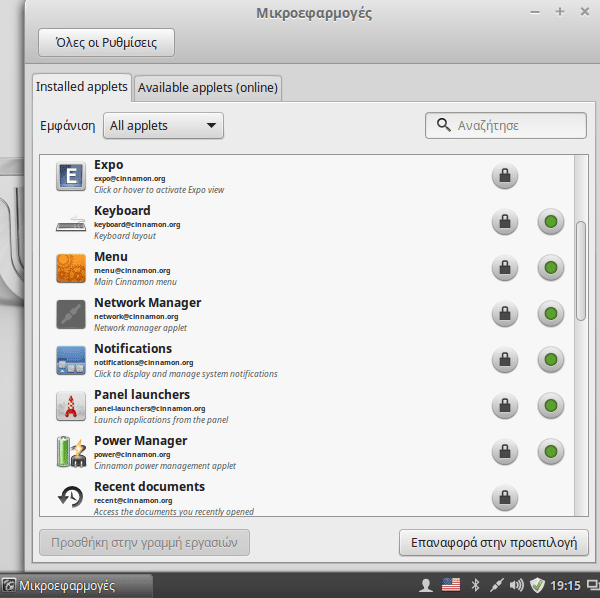
Task: Open the network connection tray icon
Action: click(497, 585)
